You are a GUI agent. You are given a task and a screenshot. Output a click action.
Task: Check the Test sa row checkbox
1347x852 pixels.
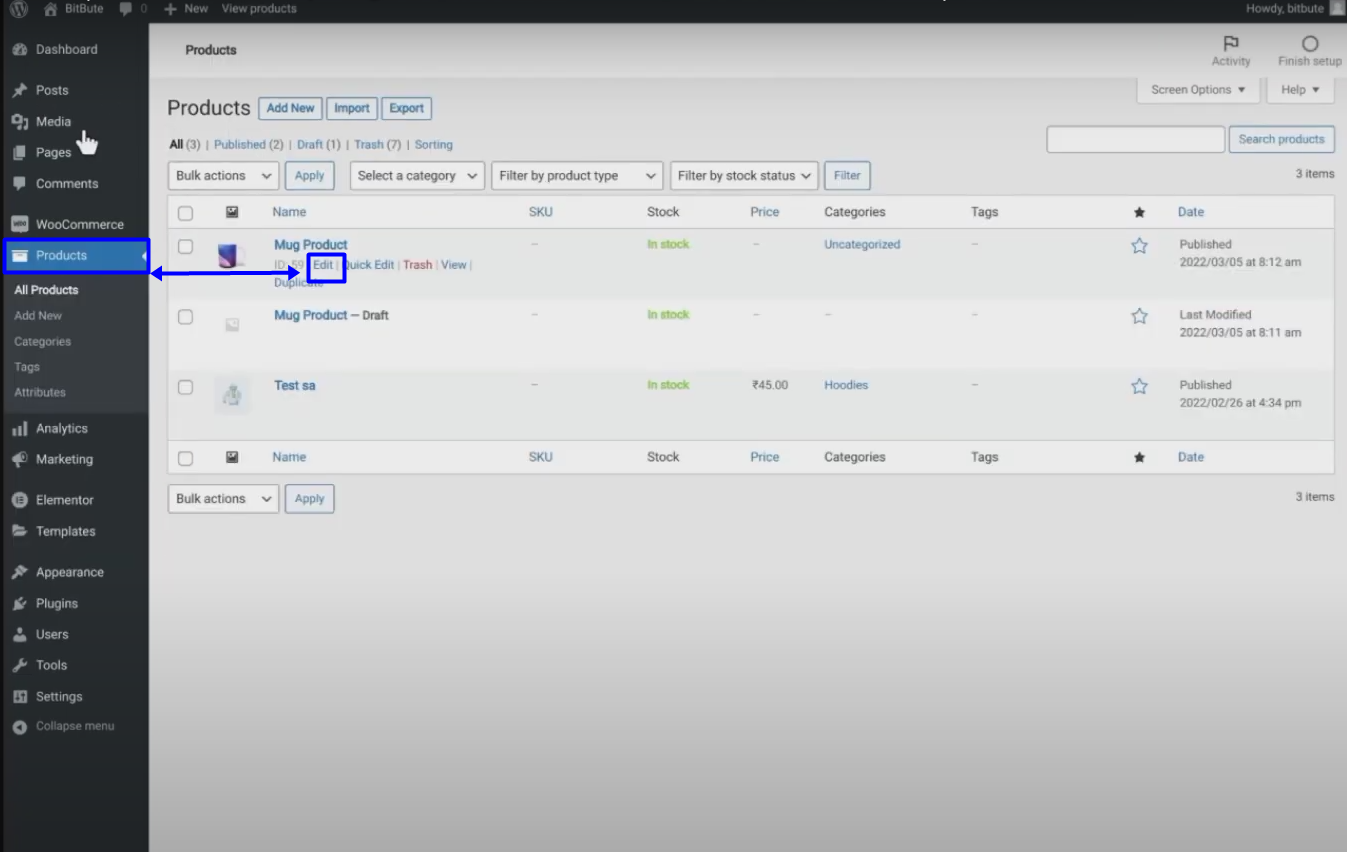coord(185,386)
